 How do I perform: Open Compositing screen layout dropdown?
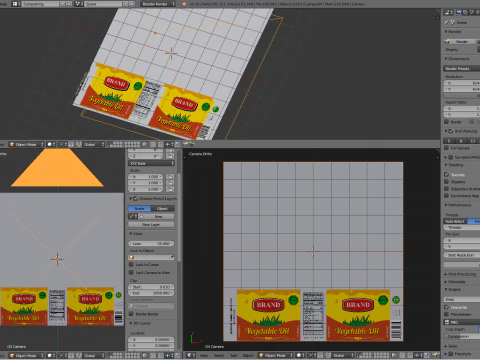click(x=41, y=4)
